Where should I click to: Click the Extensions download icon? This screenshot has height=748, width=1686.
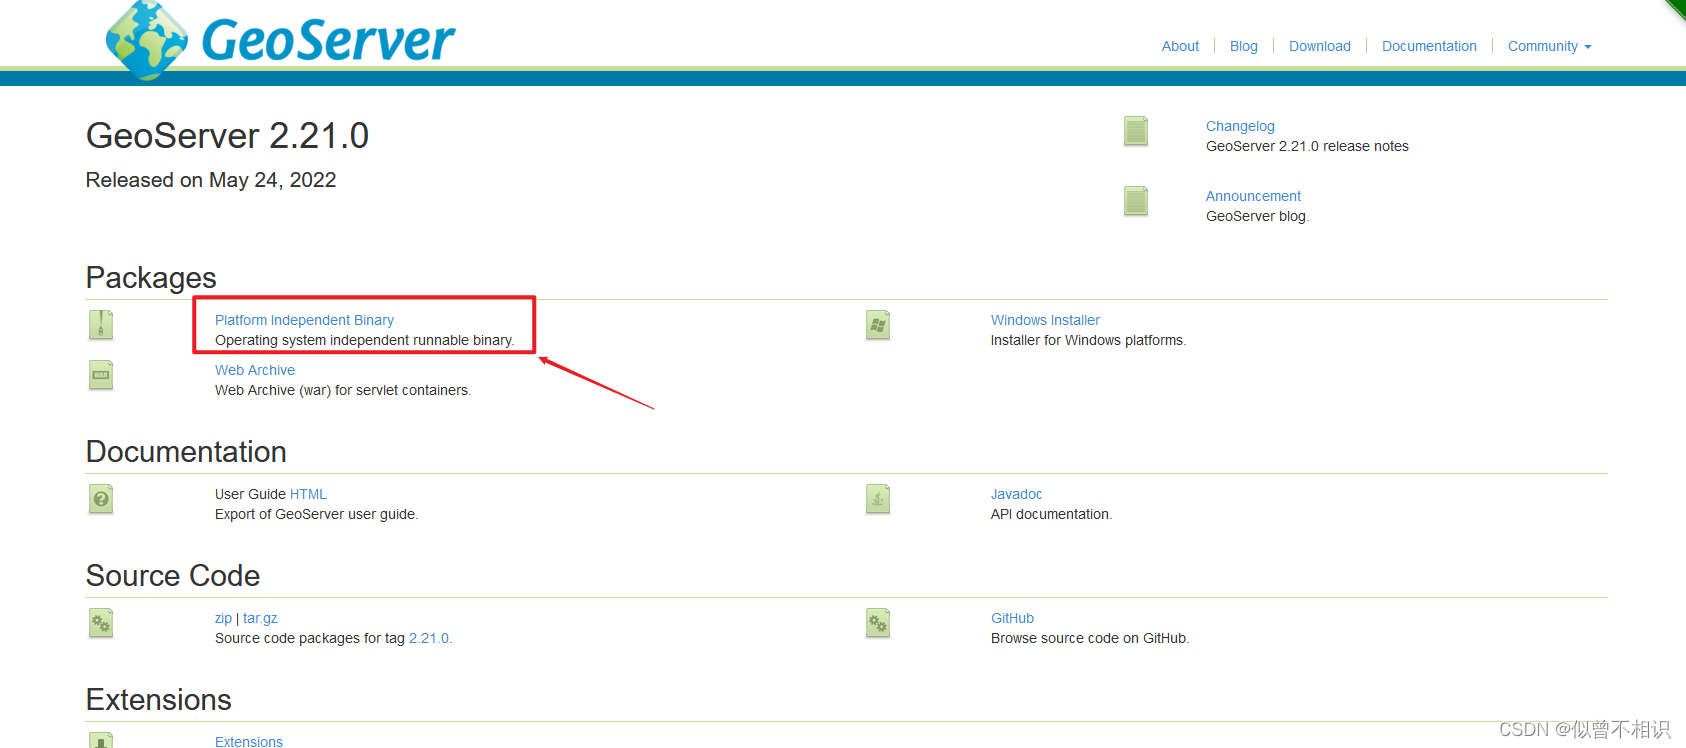[x=101, y=740]
